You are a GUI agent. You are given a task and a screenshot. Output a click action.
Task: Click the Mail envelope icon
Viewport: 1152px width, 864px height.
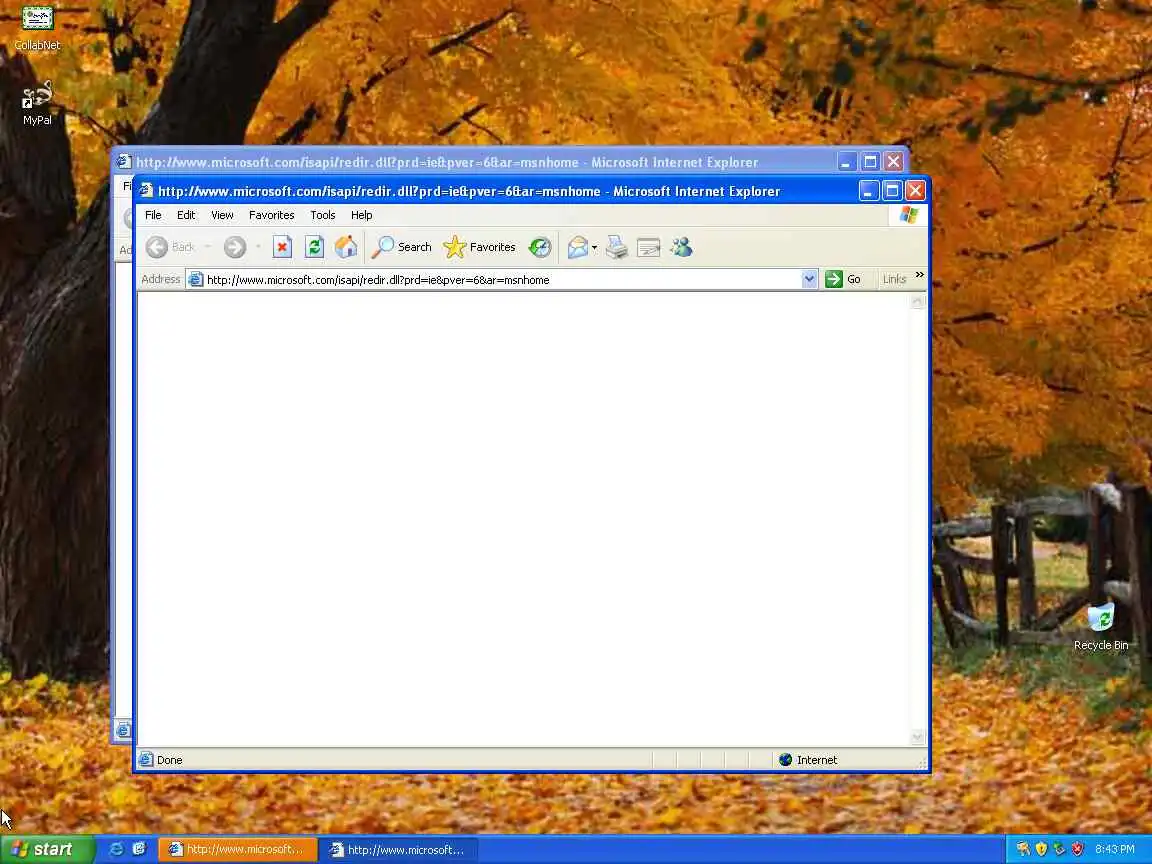tap(578, 248)
